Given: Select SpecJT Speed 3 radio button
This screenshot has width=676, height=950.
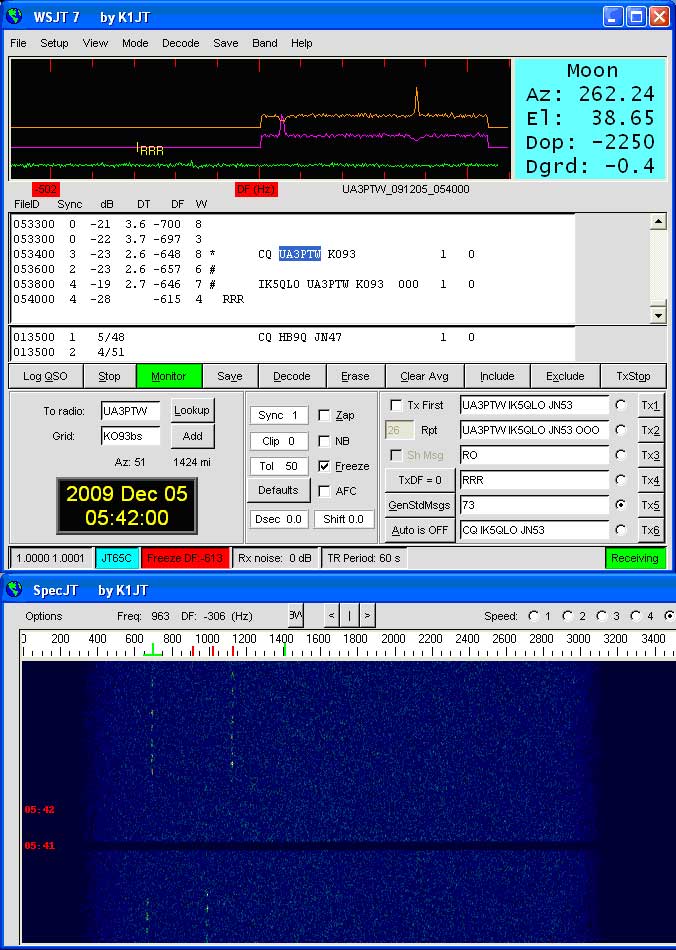Looking at the screenshot, I should click(x=601, y=616).
